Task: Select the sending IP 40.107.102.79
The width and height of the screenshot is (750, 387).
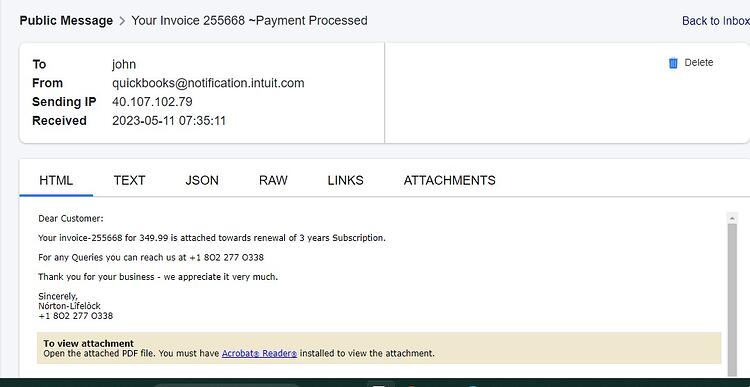Action: (152, 102)
